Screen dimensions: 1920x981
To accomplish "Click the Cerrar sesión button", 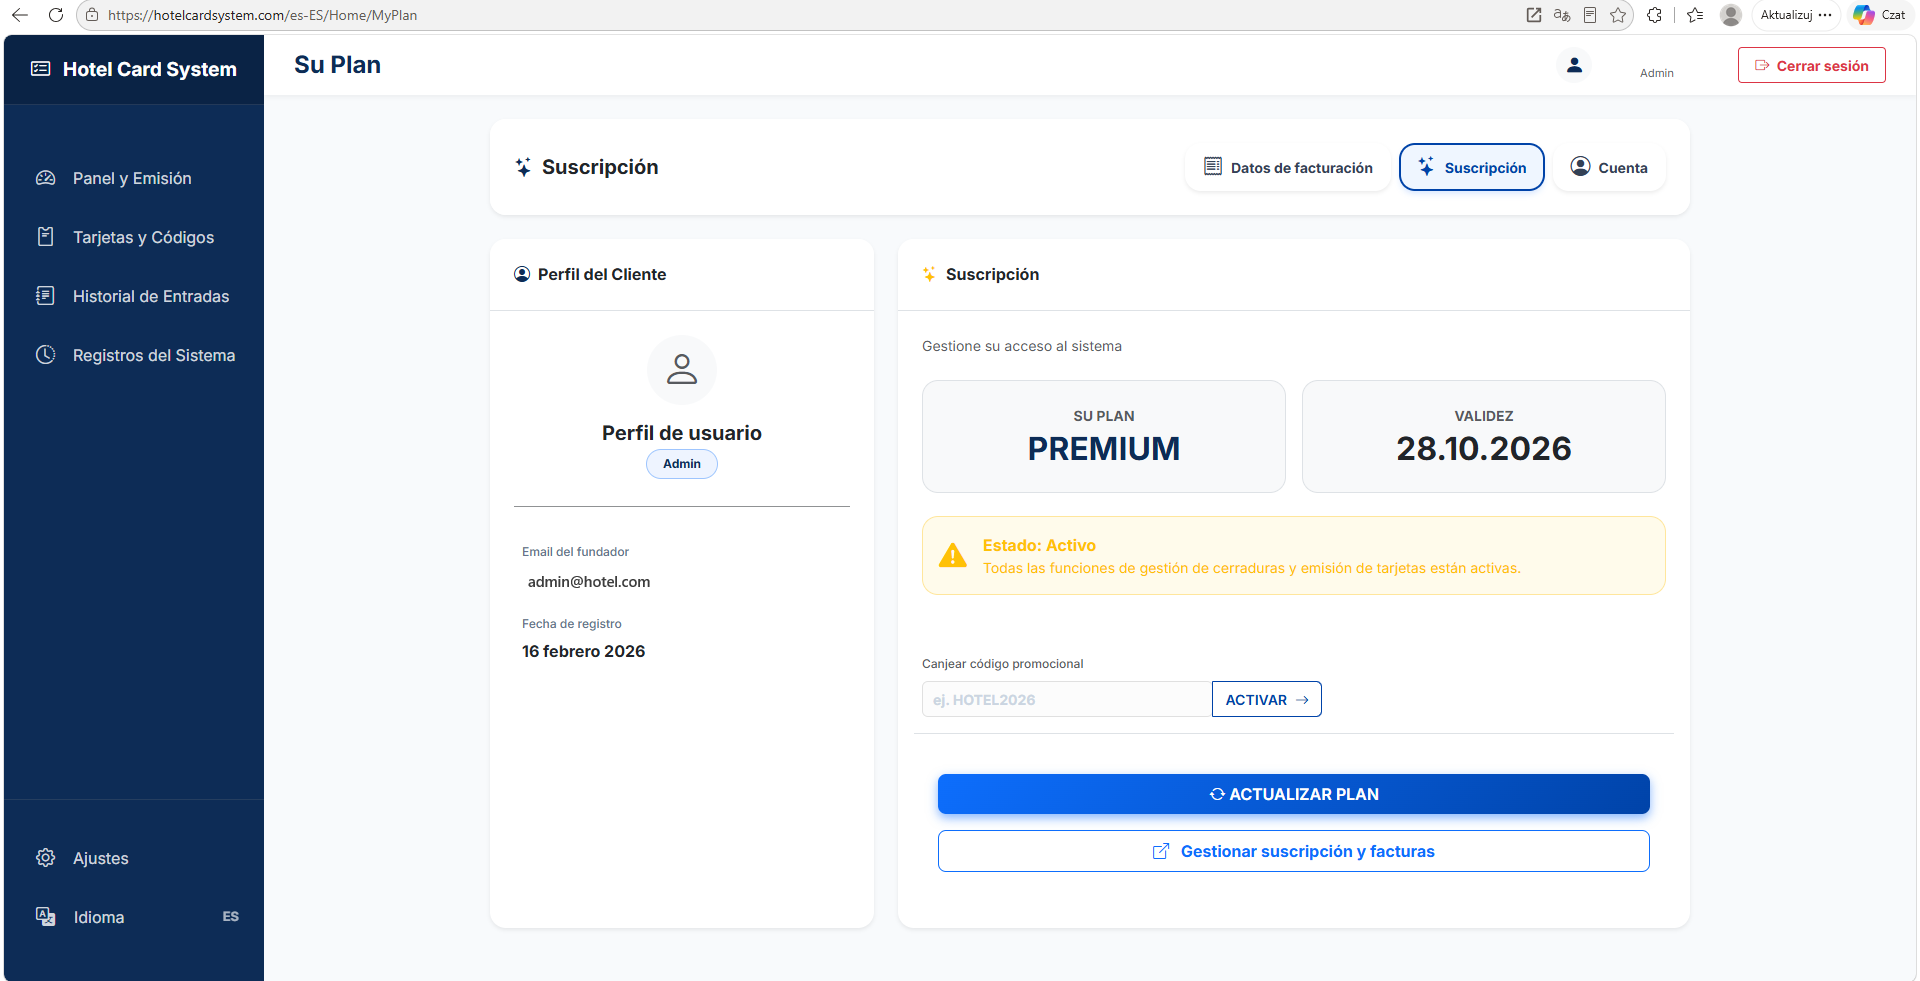I will pyautogui.click(x=1812, y=65).
